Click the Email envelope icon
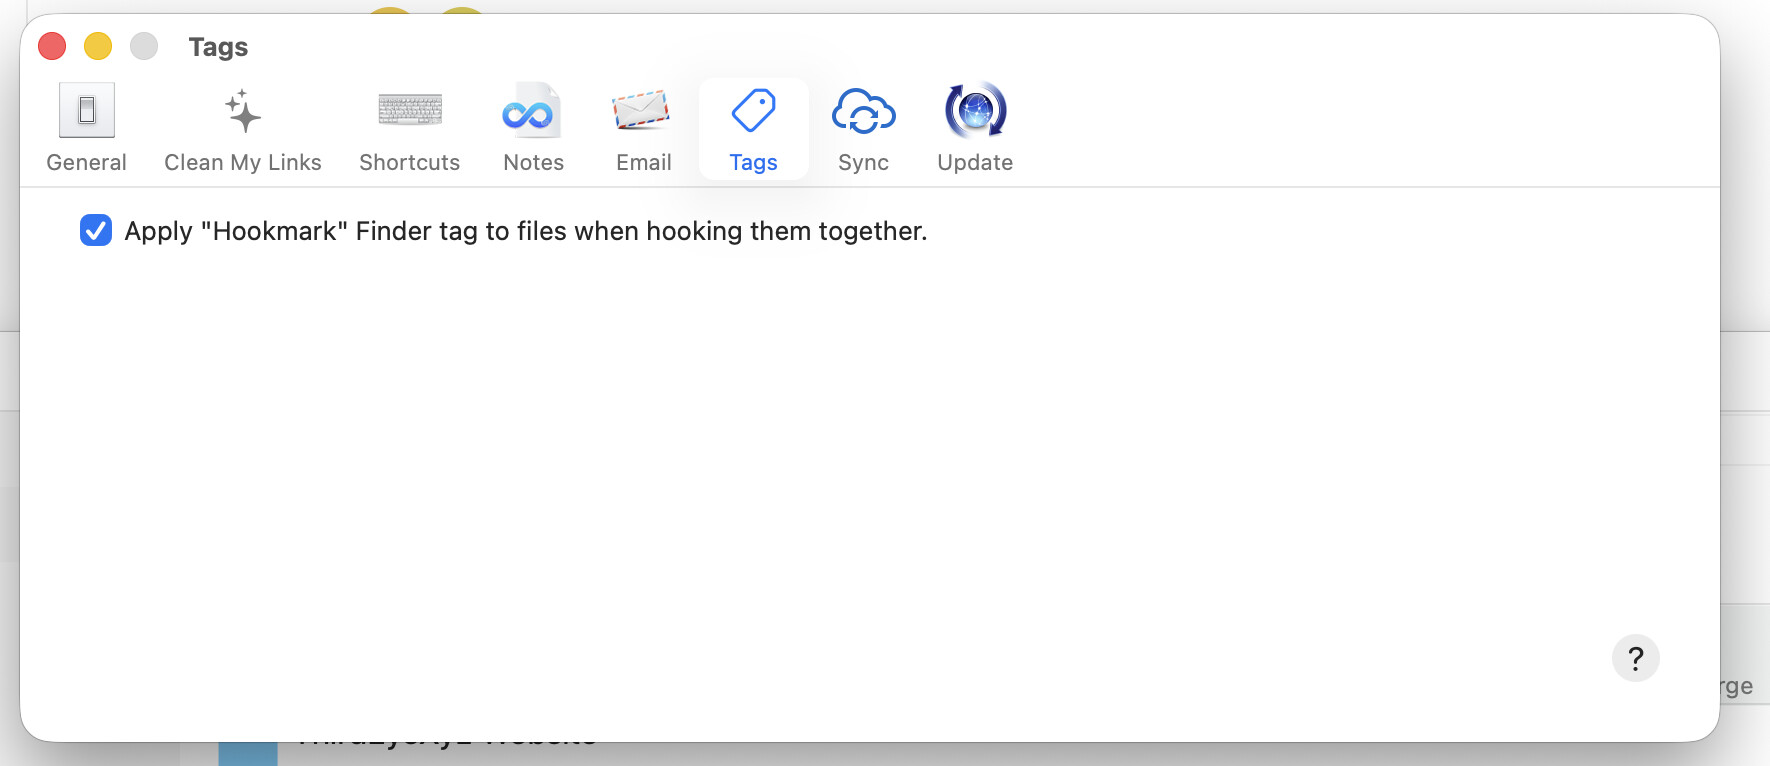 [642, 110]
